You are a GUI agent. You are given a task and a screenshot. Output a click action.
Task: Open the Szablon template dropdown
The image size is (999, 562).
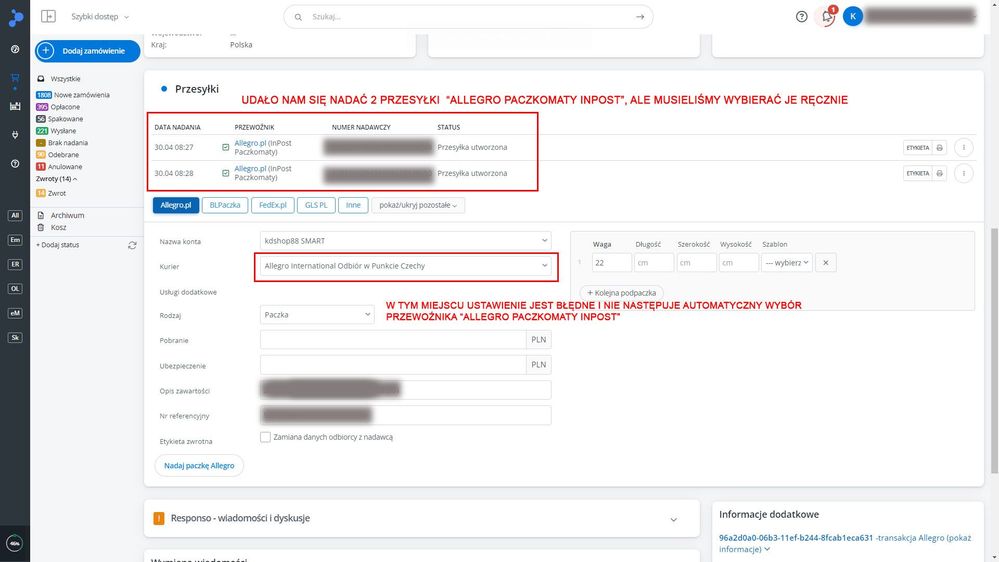(785, 263)
